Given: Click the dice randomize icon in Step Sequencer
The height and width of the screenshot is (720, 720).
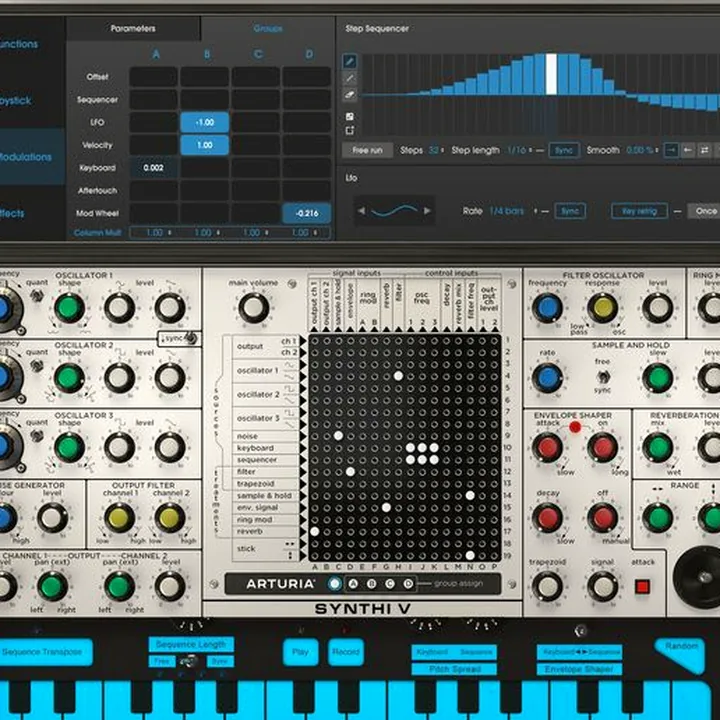Looking at the screenshot, I should 349,117.
